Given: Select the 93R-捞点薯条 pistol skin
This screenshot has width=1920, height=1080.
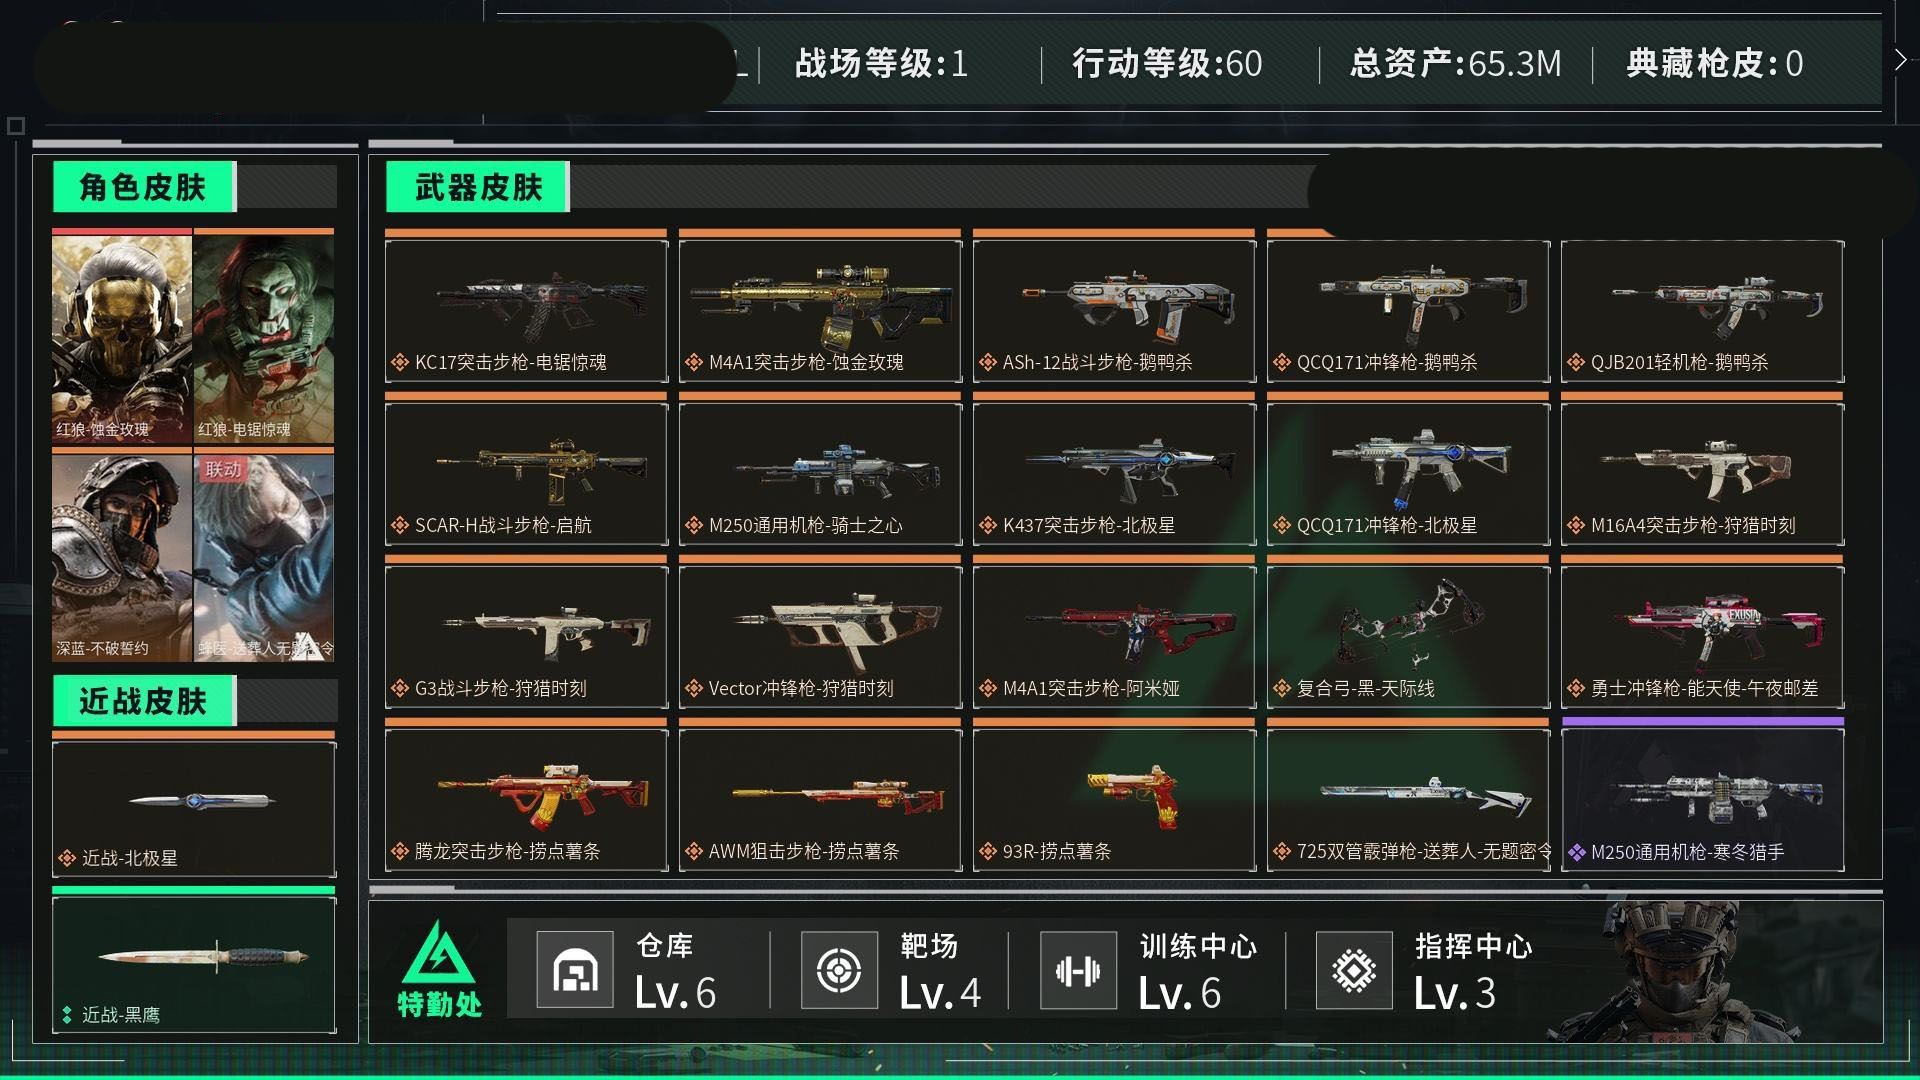Looking at the screenshot, I should point(1114,799).
